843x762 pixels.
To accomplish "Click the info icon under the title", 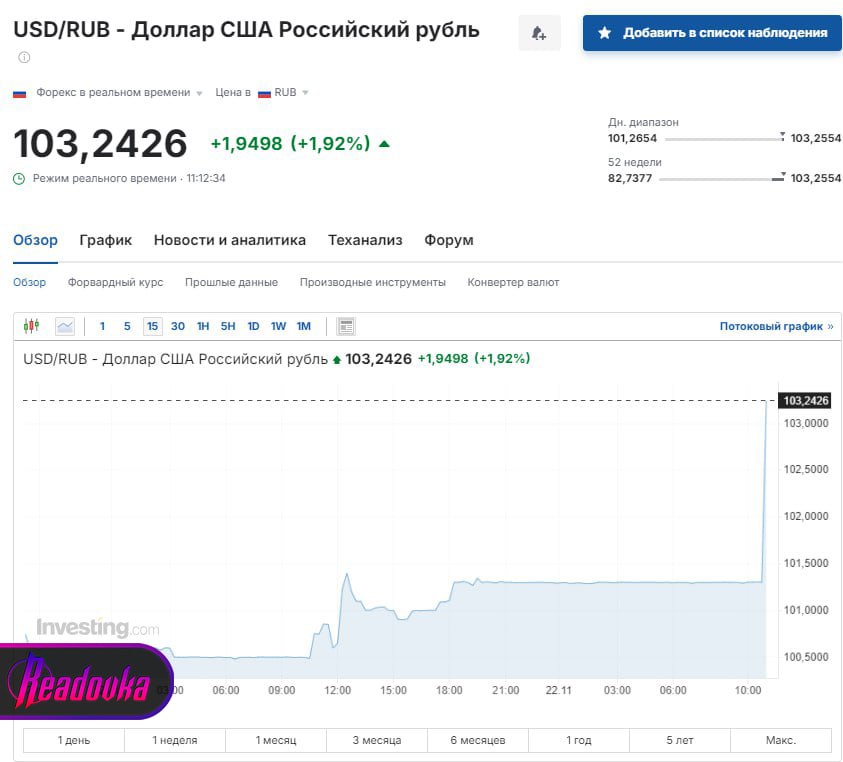I will [x=24, y=58].
